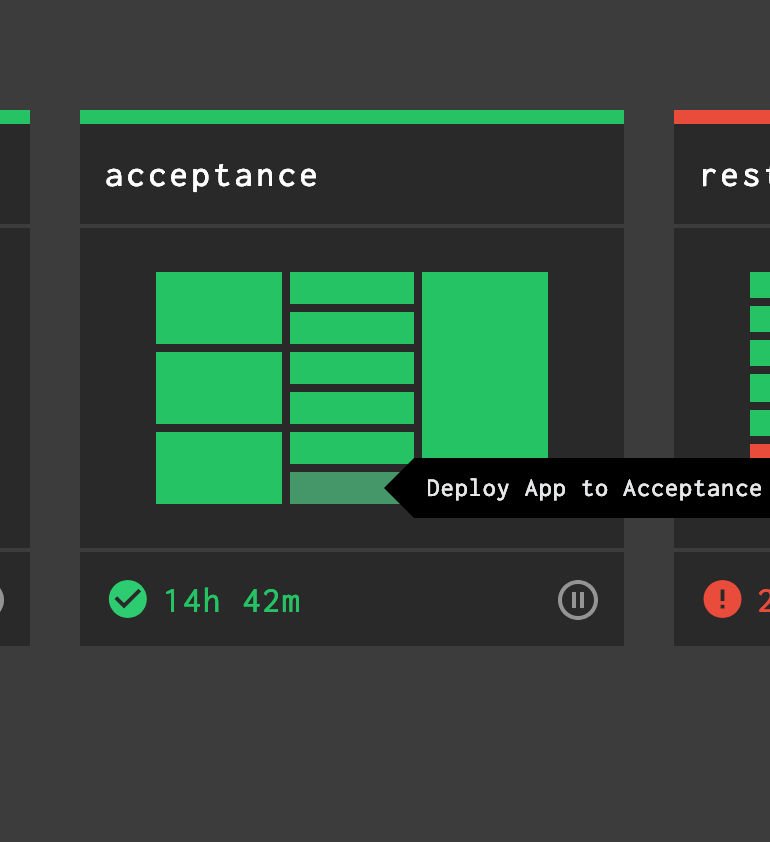Click the red error exclamation icon

coord(722,599)
